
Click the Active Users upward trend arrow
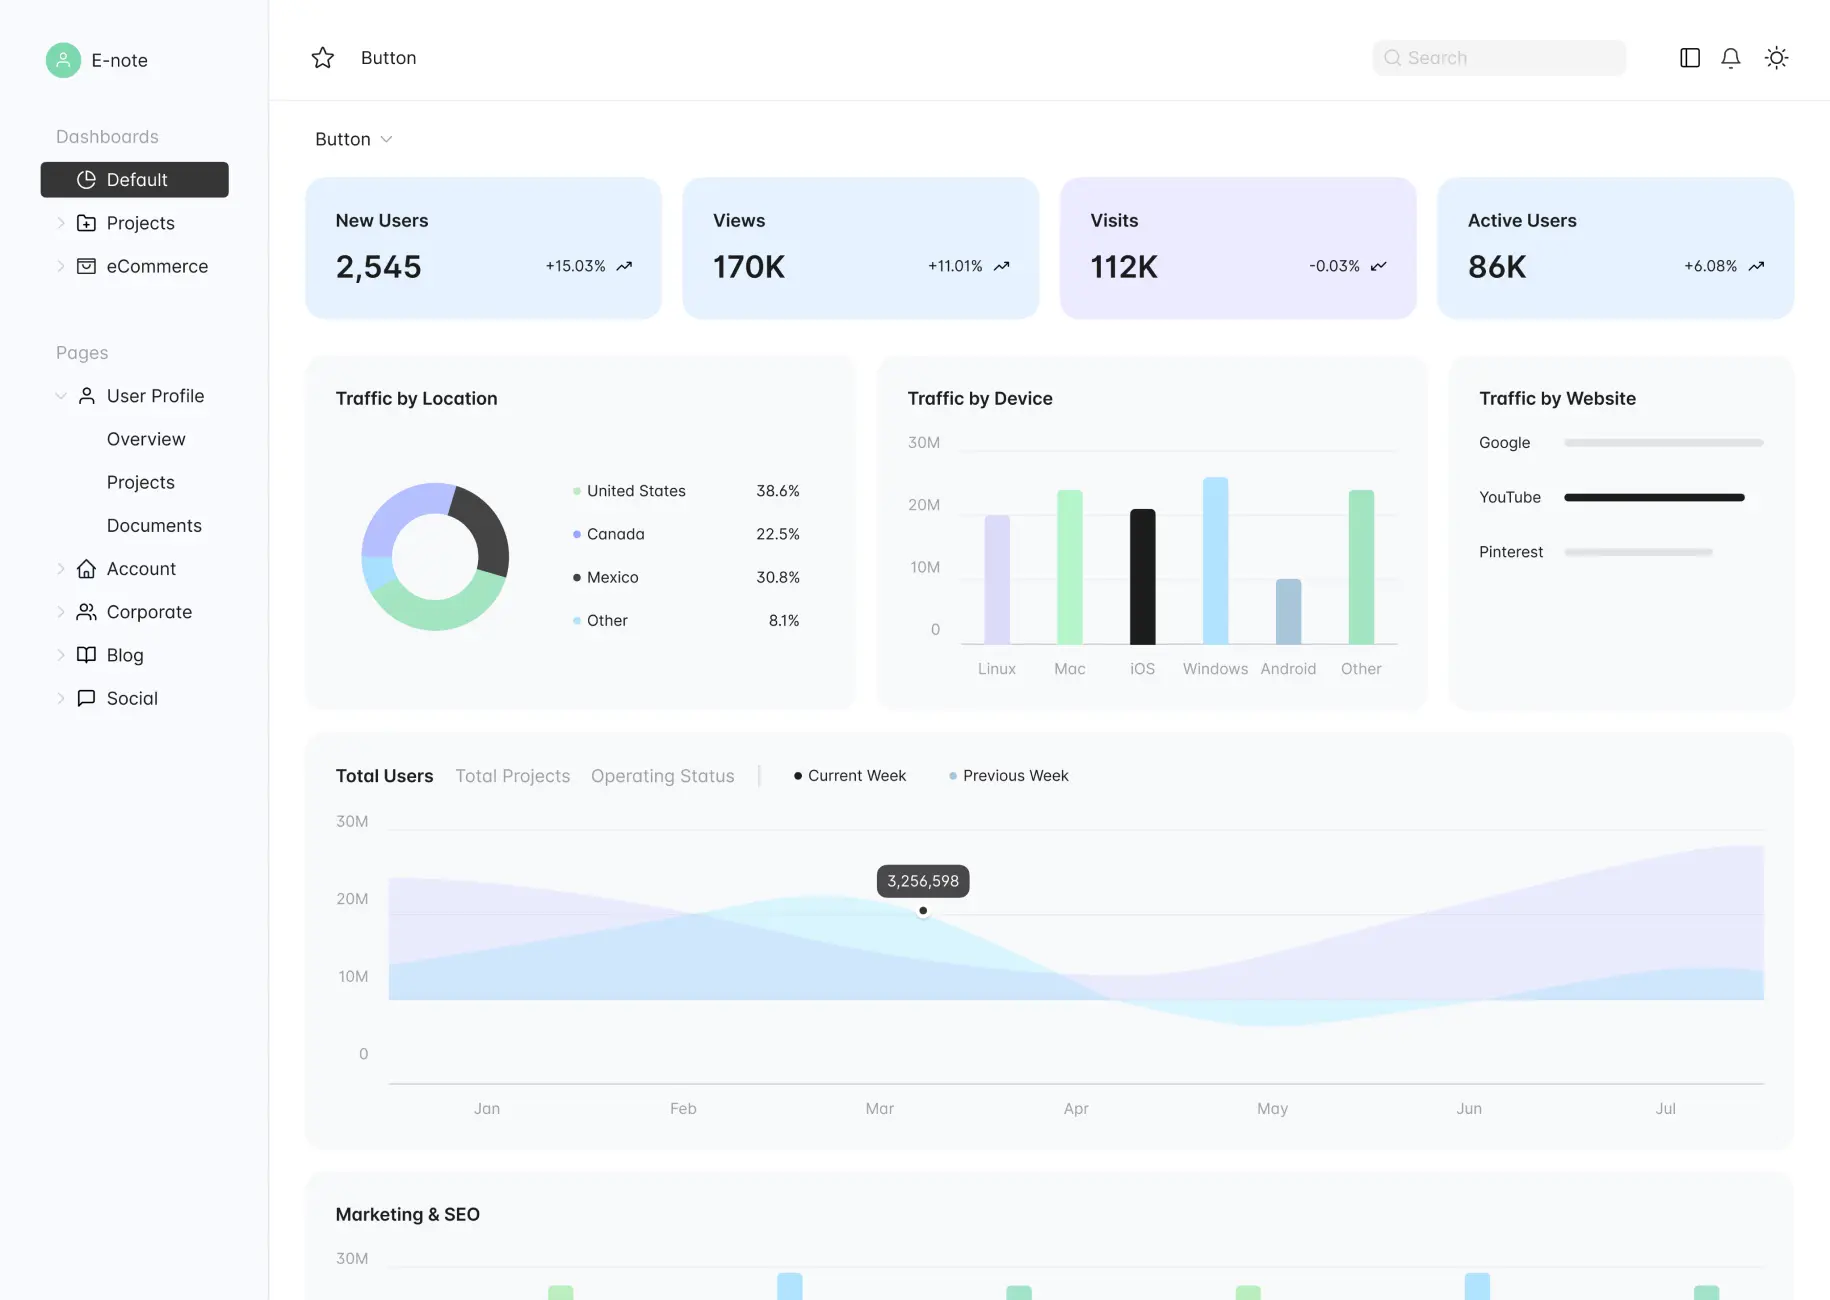click(x=1756, y=266)
